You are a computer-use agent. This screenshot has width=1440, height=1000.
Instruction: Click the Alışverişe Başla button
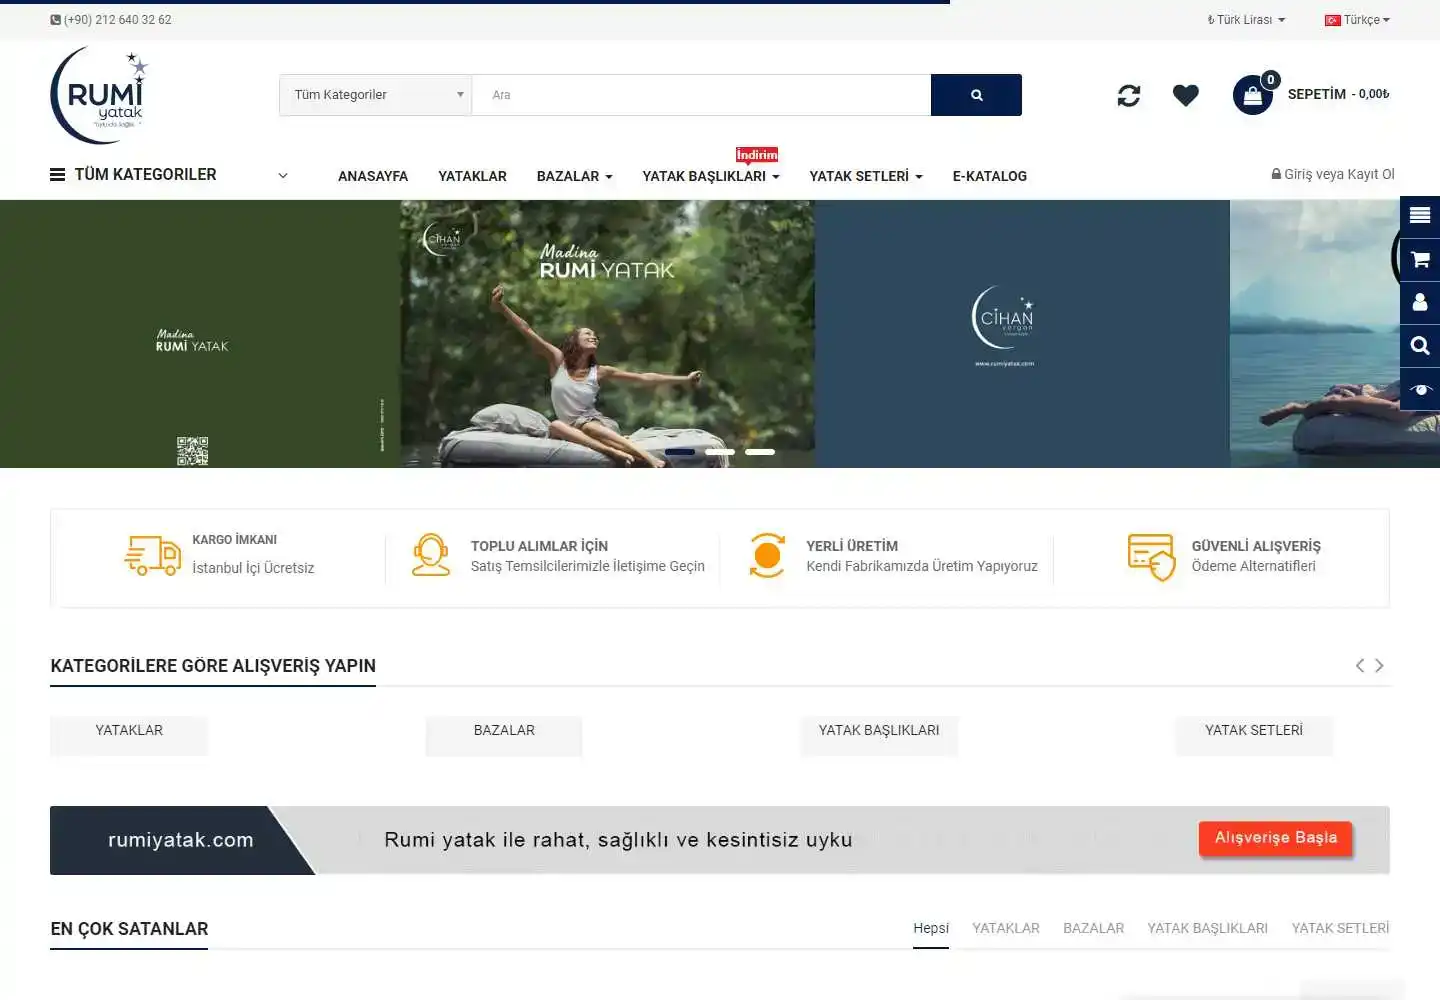[1275, 838]
